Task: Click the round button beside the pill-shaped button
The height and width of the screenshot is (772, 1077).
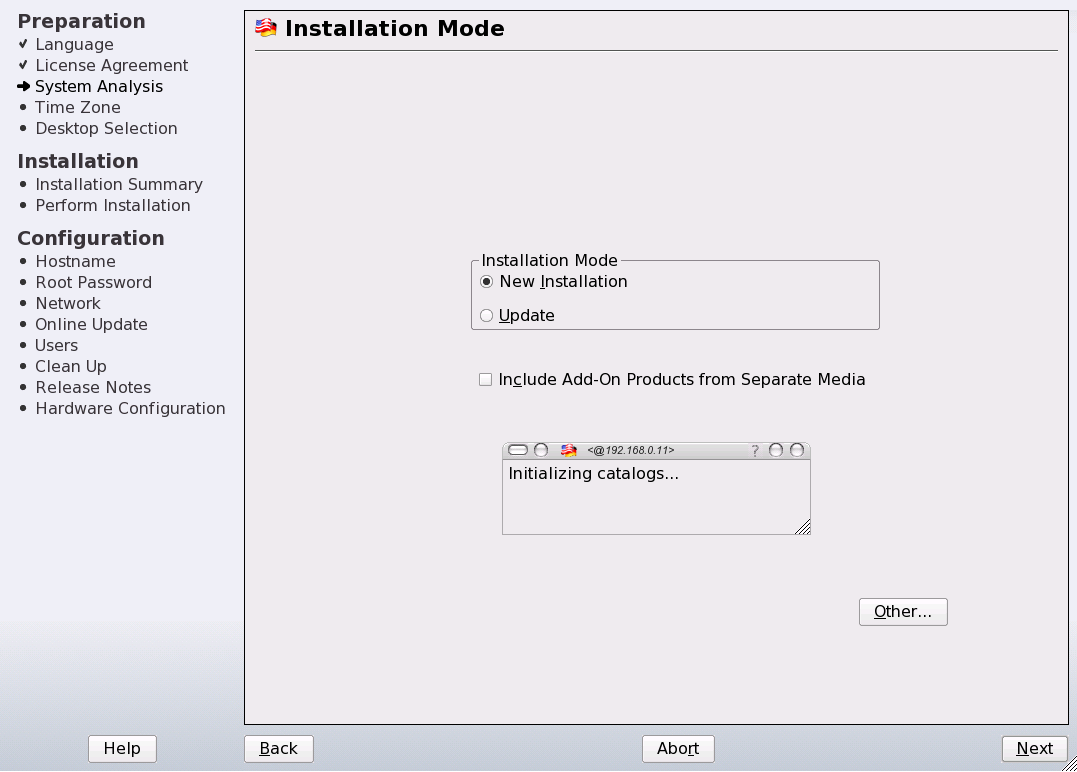Action: pyautogui.click(x=541, y=451)
